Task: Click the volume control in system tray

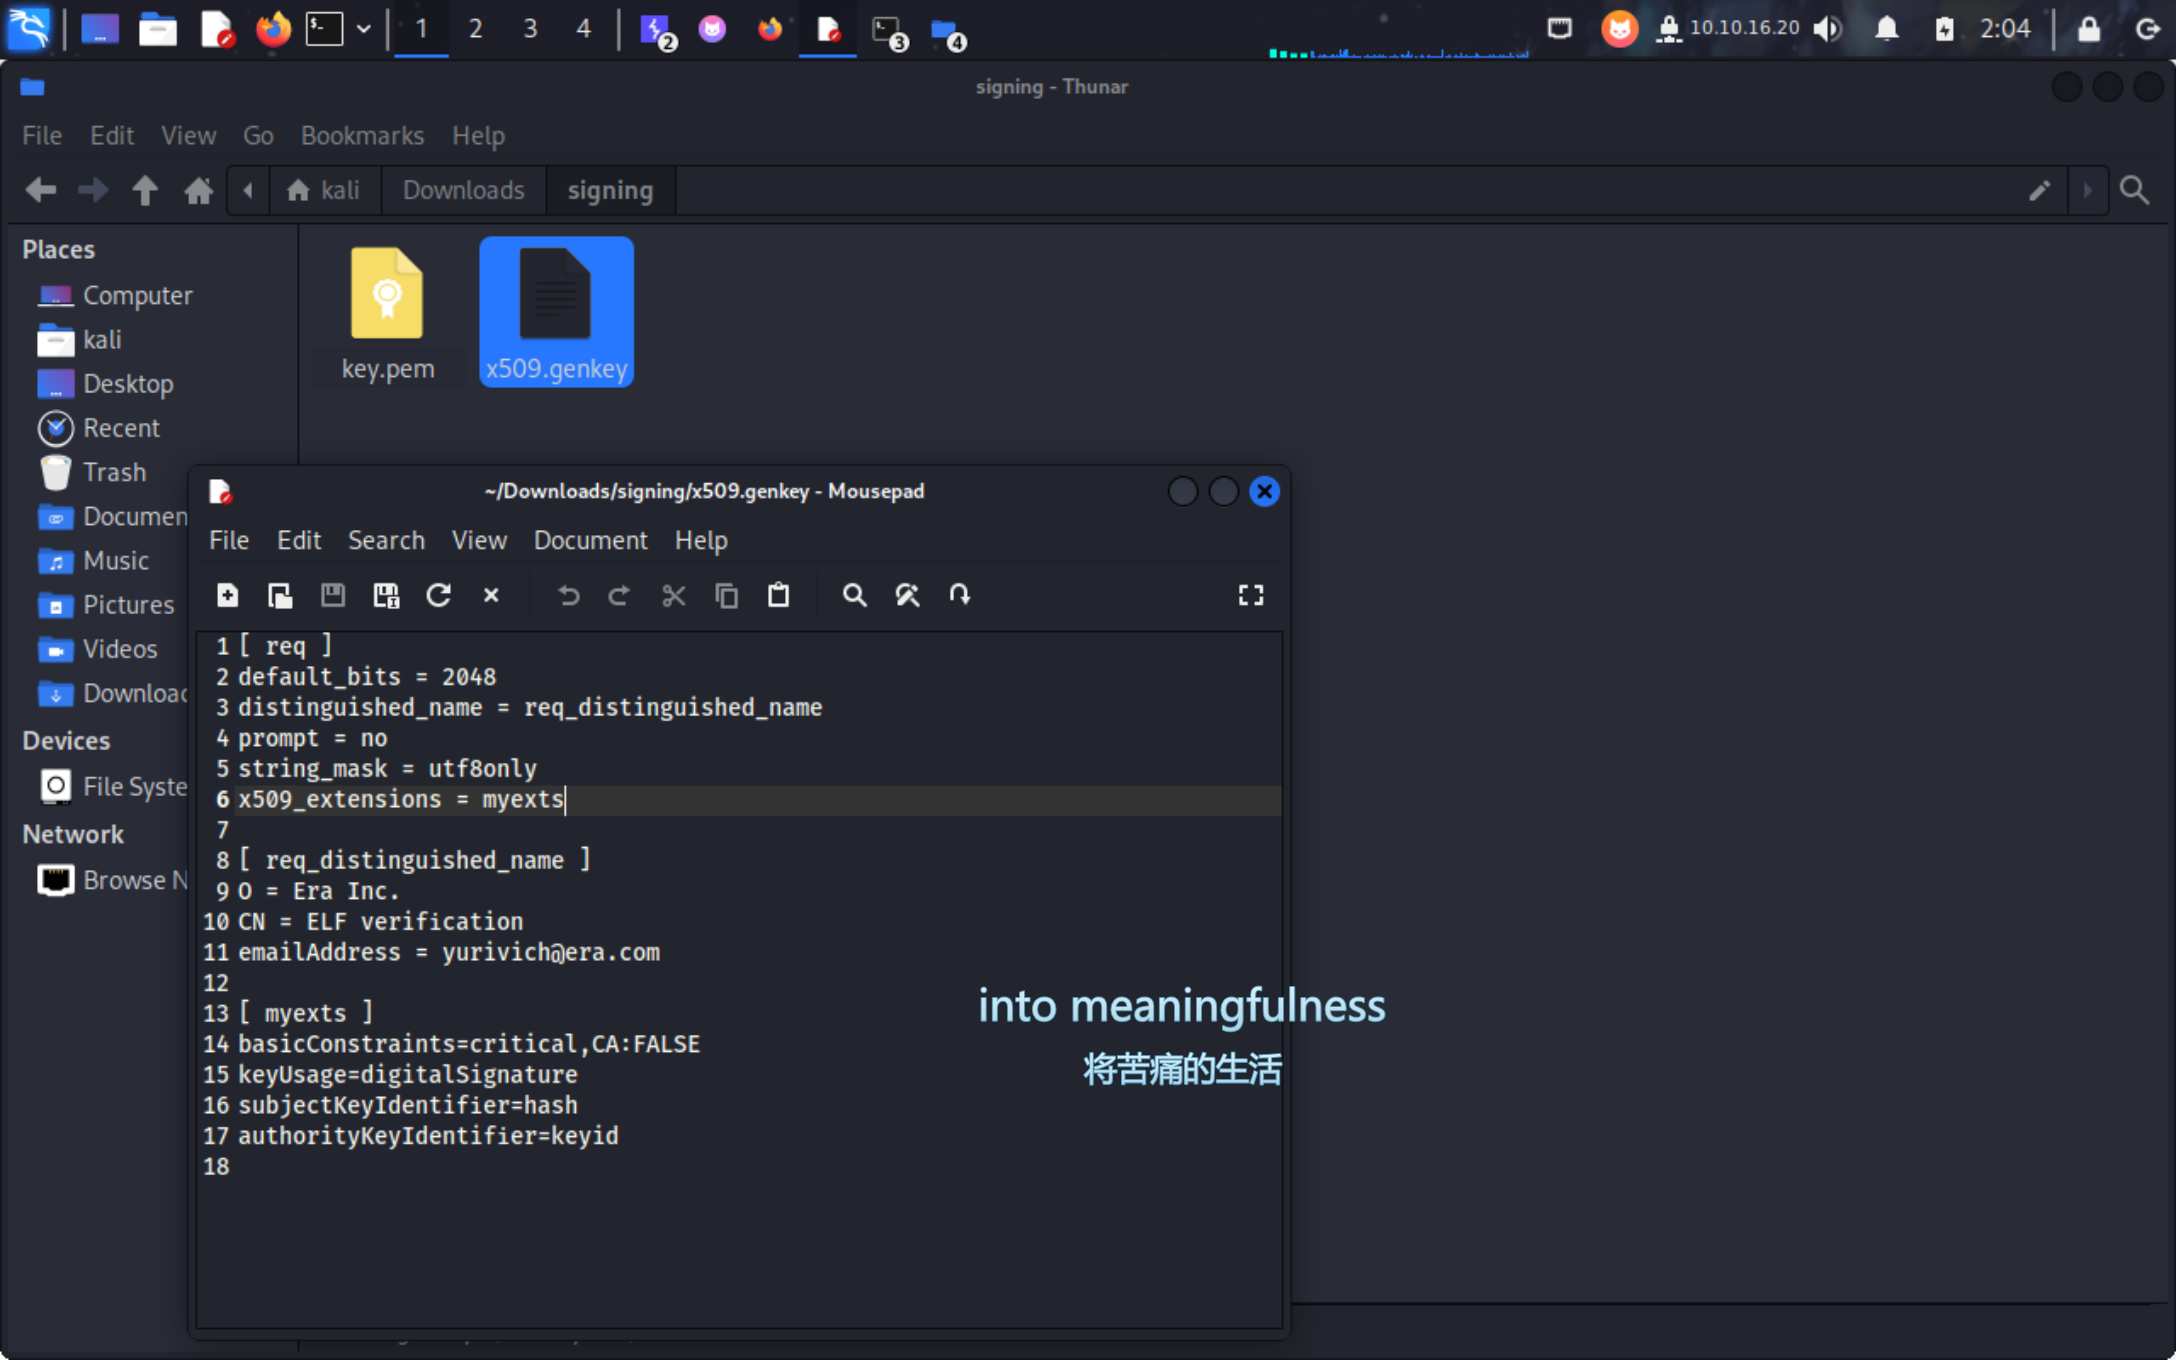Action: coord(1827,28)
